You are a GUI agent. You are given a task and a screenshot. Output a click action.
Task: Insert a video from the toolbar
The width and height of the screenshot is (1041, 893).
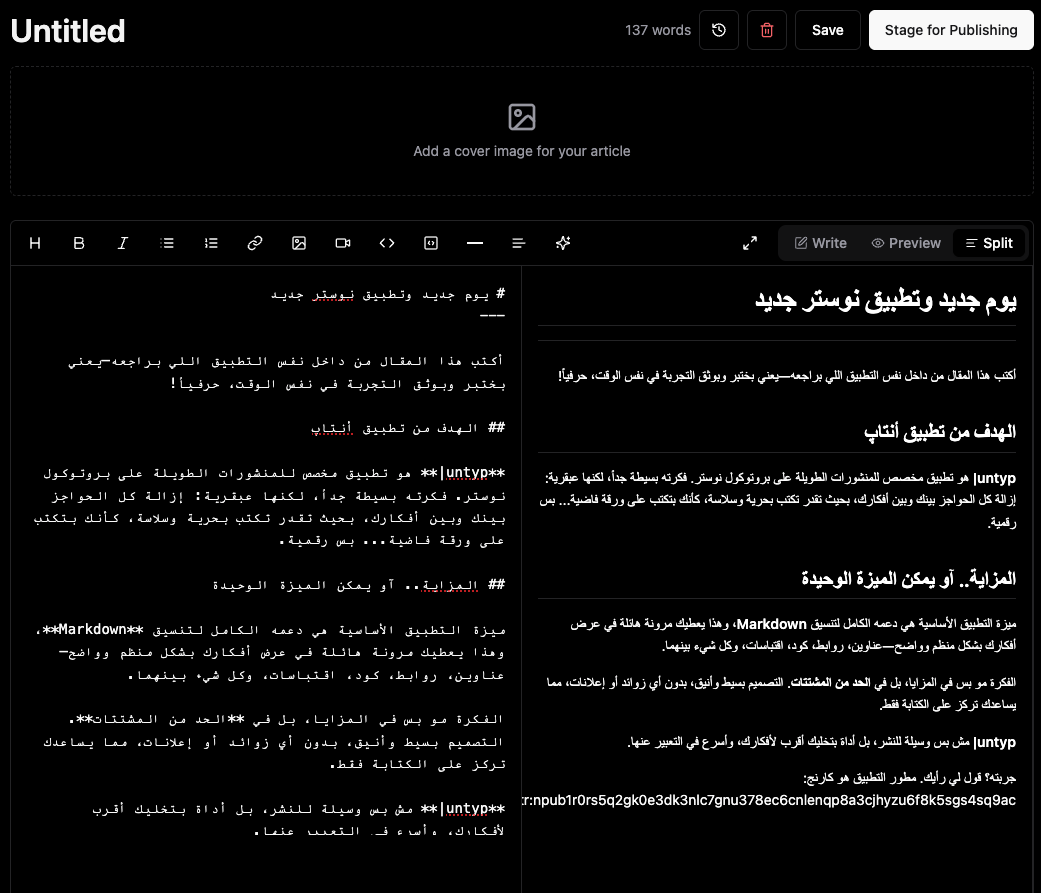point(343,243)
